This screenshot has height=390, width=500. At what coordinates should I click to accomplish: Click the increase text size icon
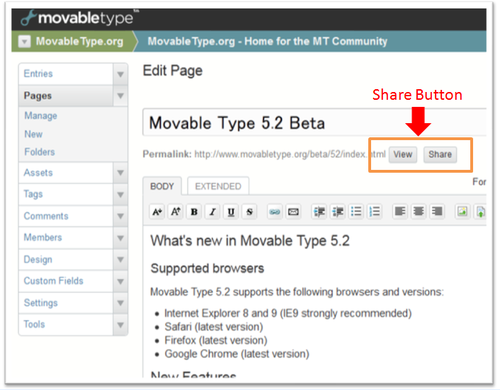(176, 212)
